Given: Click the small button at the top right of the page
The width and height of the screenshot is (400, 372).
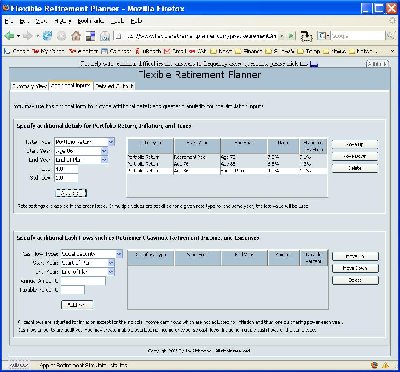Looking at the screenshot, I should (377, 63).
